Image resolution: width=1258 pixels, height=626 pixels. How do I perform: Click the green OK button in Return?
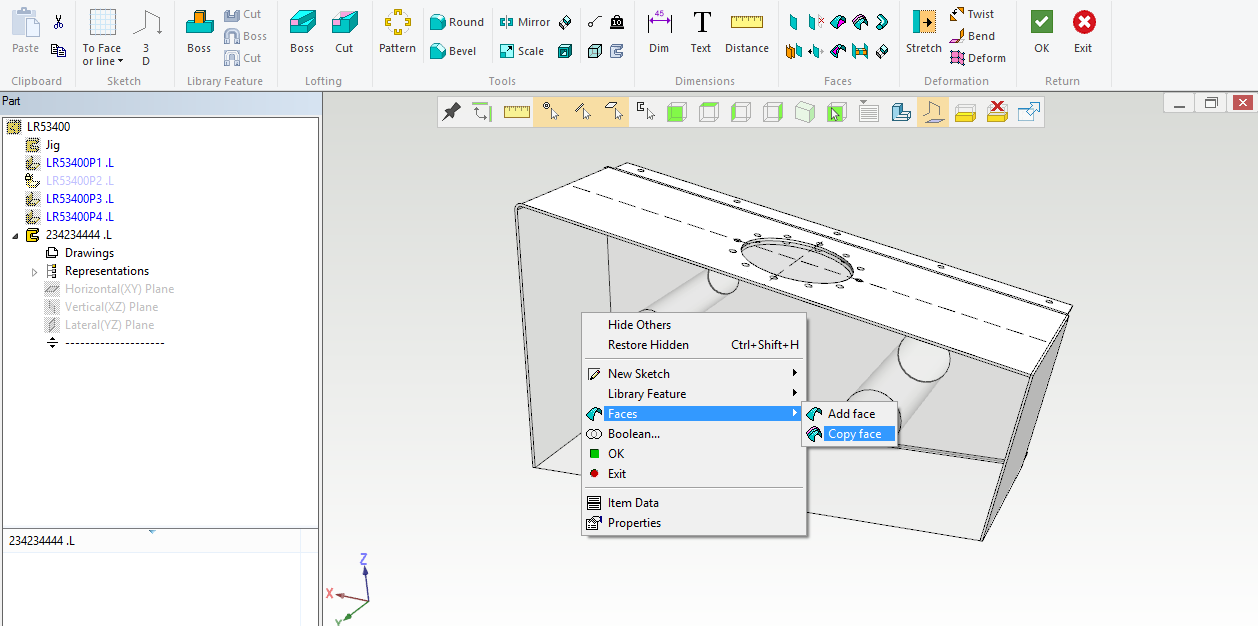click(x=1042, y=32)
